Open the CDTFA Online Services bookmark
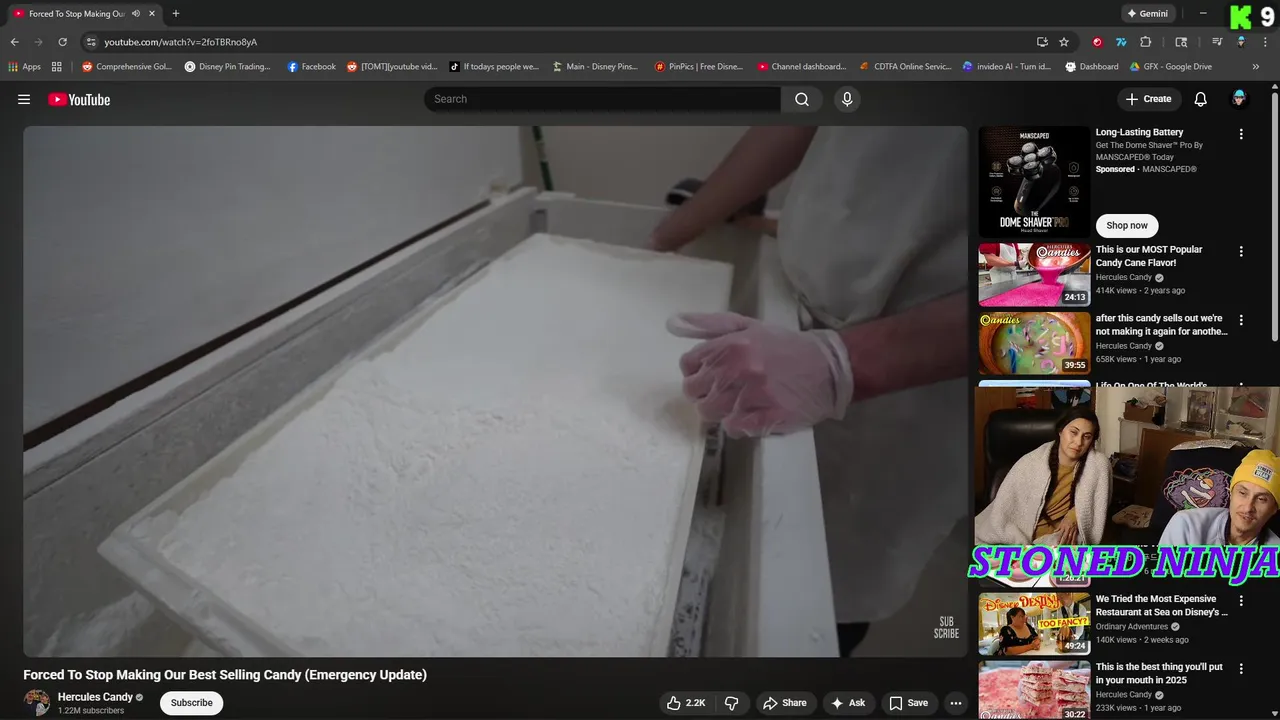 coord(905,67)
